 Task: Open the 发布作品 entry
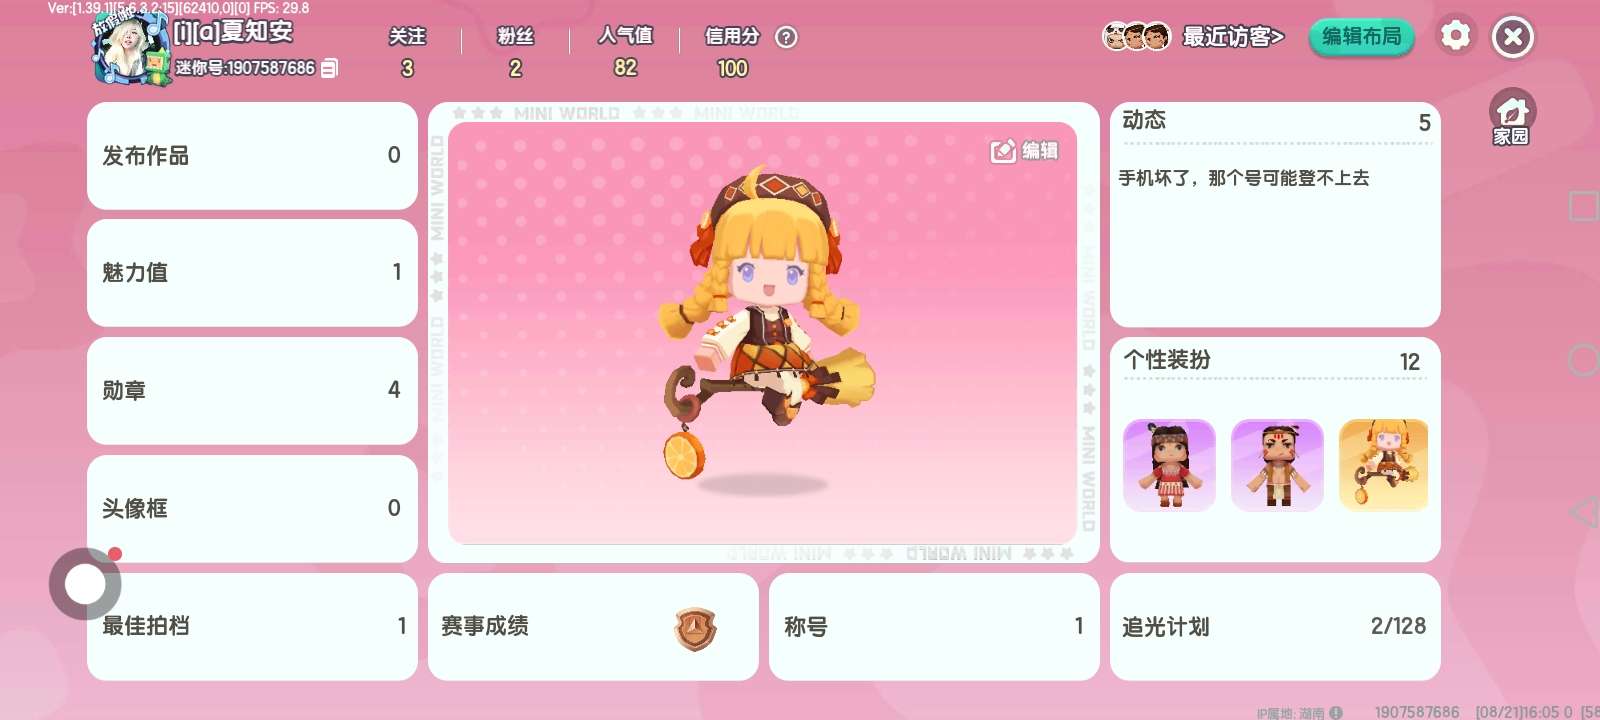click(x=252, y=155)
